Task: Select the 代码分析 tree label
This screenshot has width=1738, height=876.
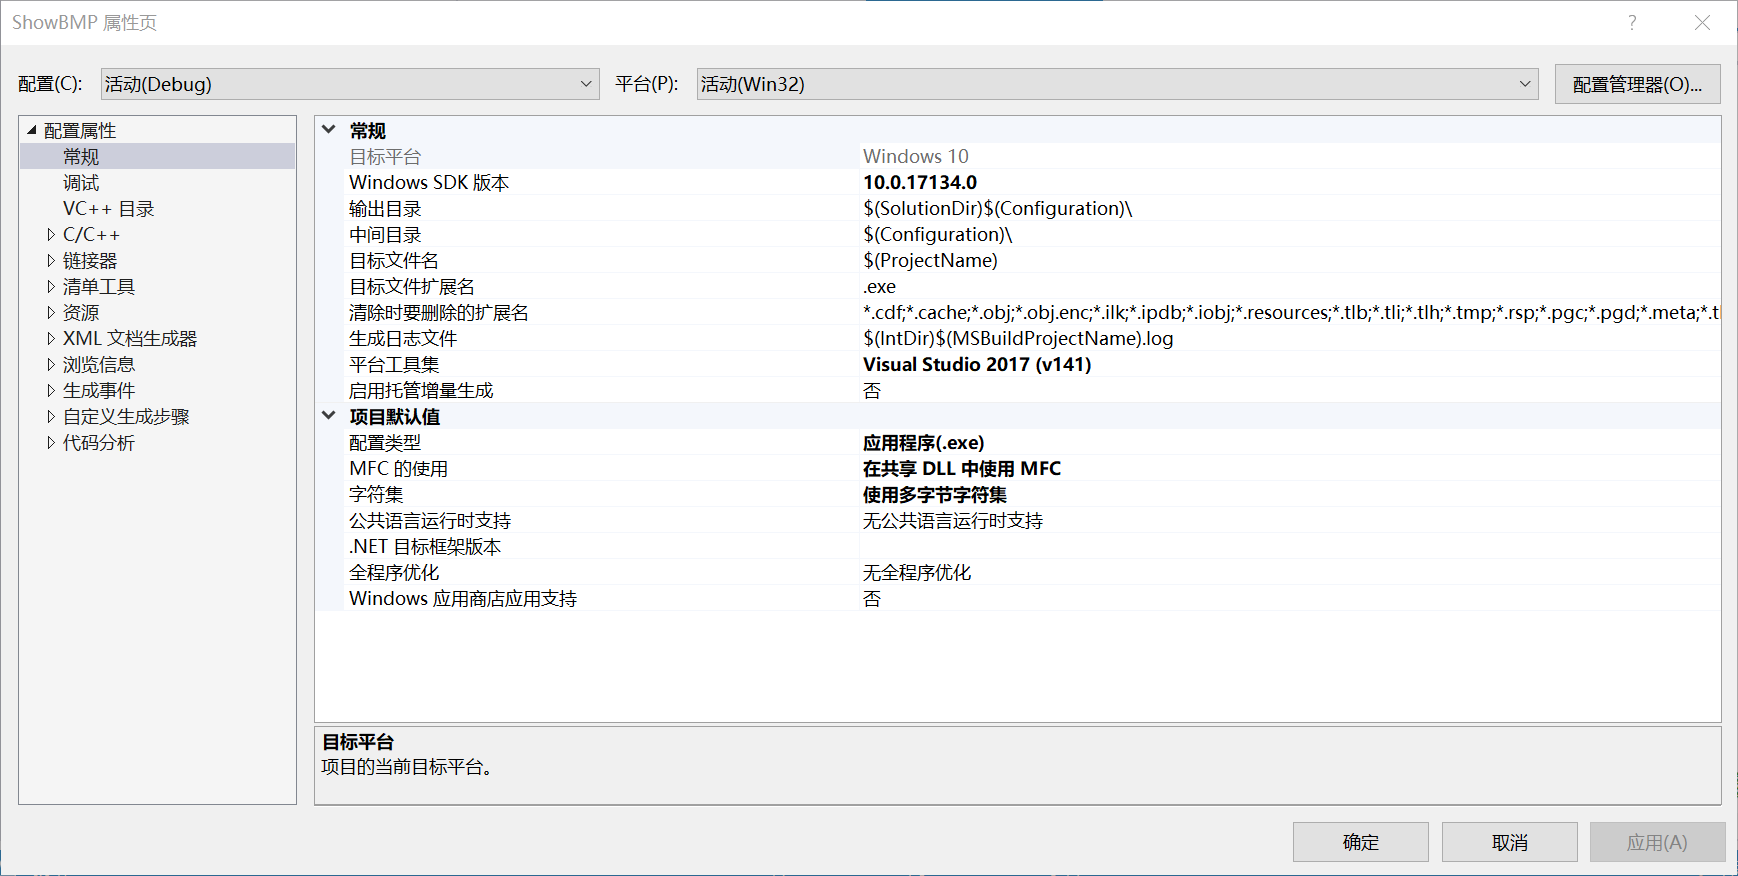Action: (x=99, y=442)
